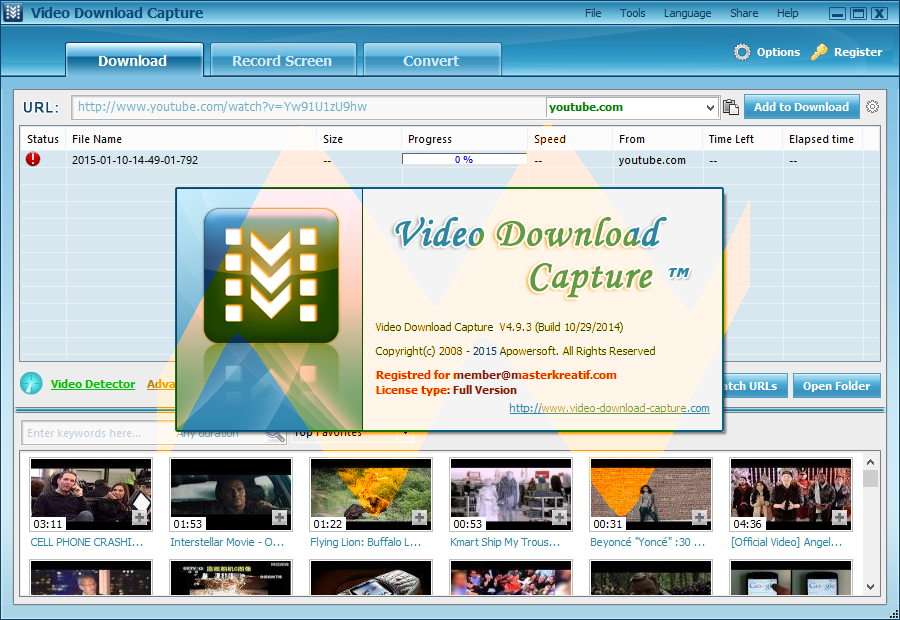Add Beyoncé Yoncé video with plus icon
Image resolution: width=900 pixels, height=620 pixels.
pos(700,518)
